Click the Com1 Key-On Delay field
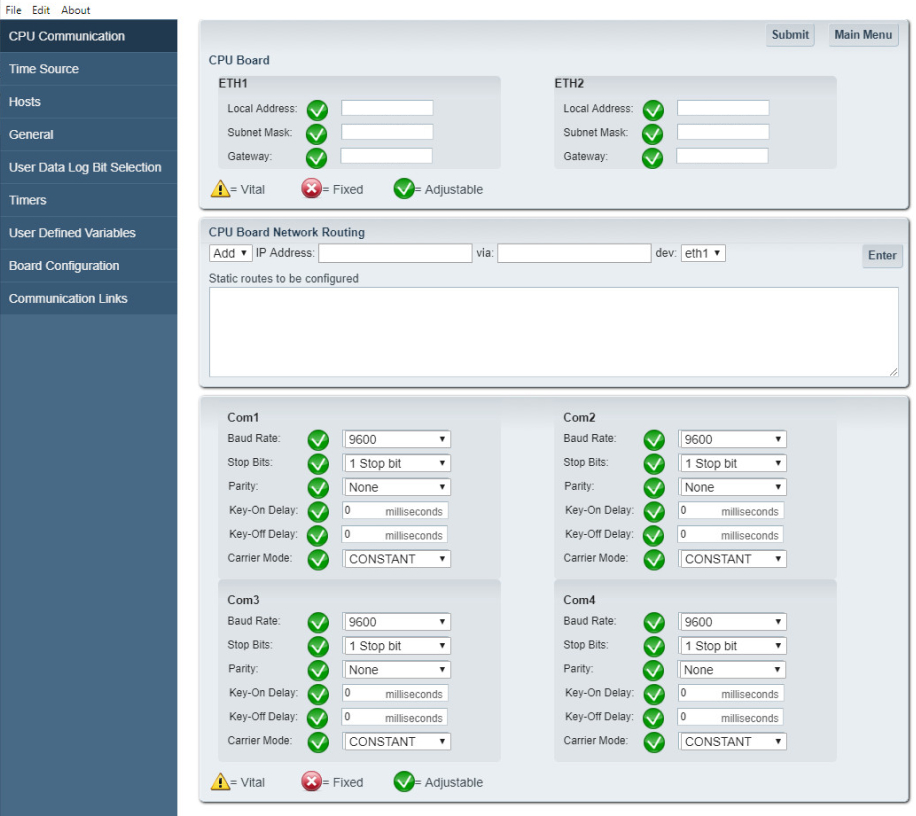916x816 pixels. coord(395,511)
